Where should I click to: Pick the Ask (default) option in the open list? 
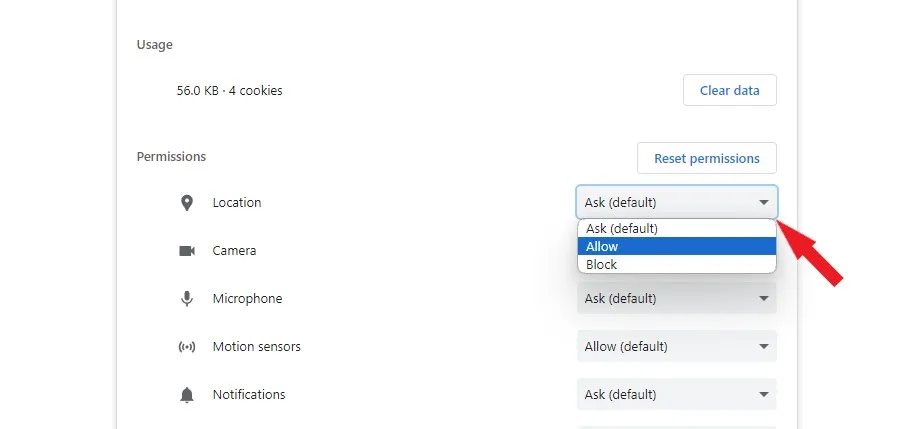pyautogui.click(x=676, y=228)
